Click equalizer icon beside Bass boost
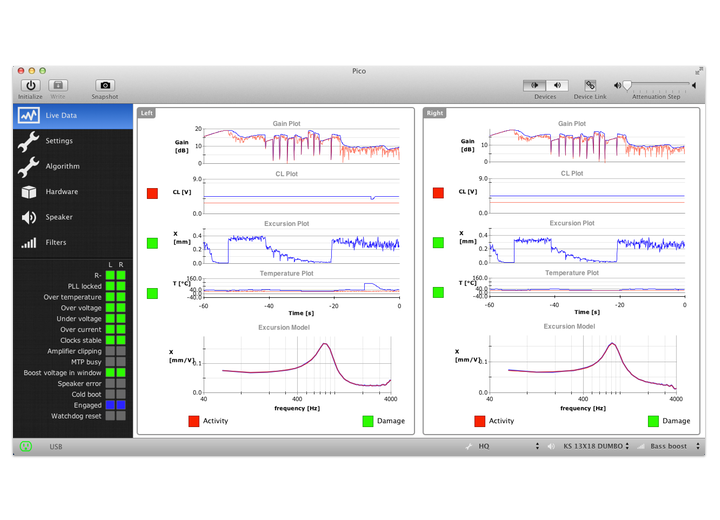 641,447
